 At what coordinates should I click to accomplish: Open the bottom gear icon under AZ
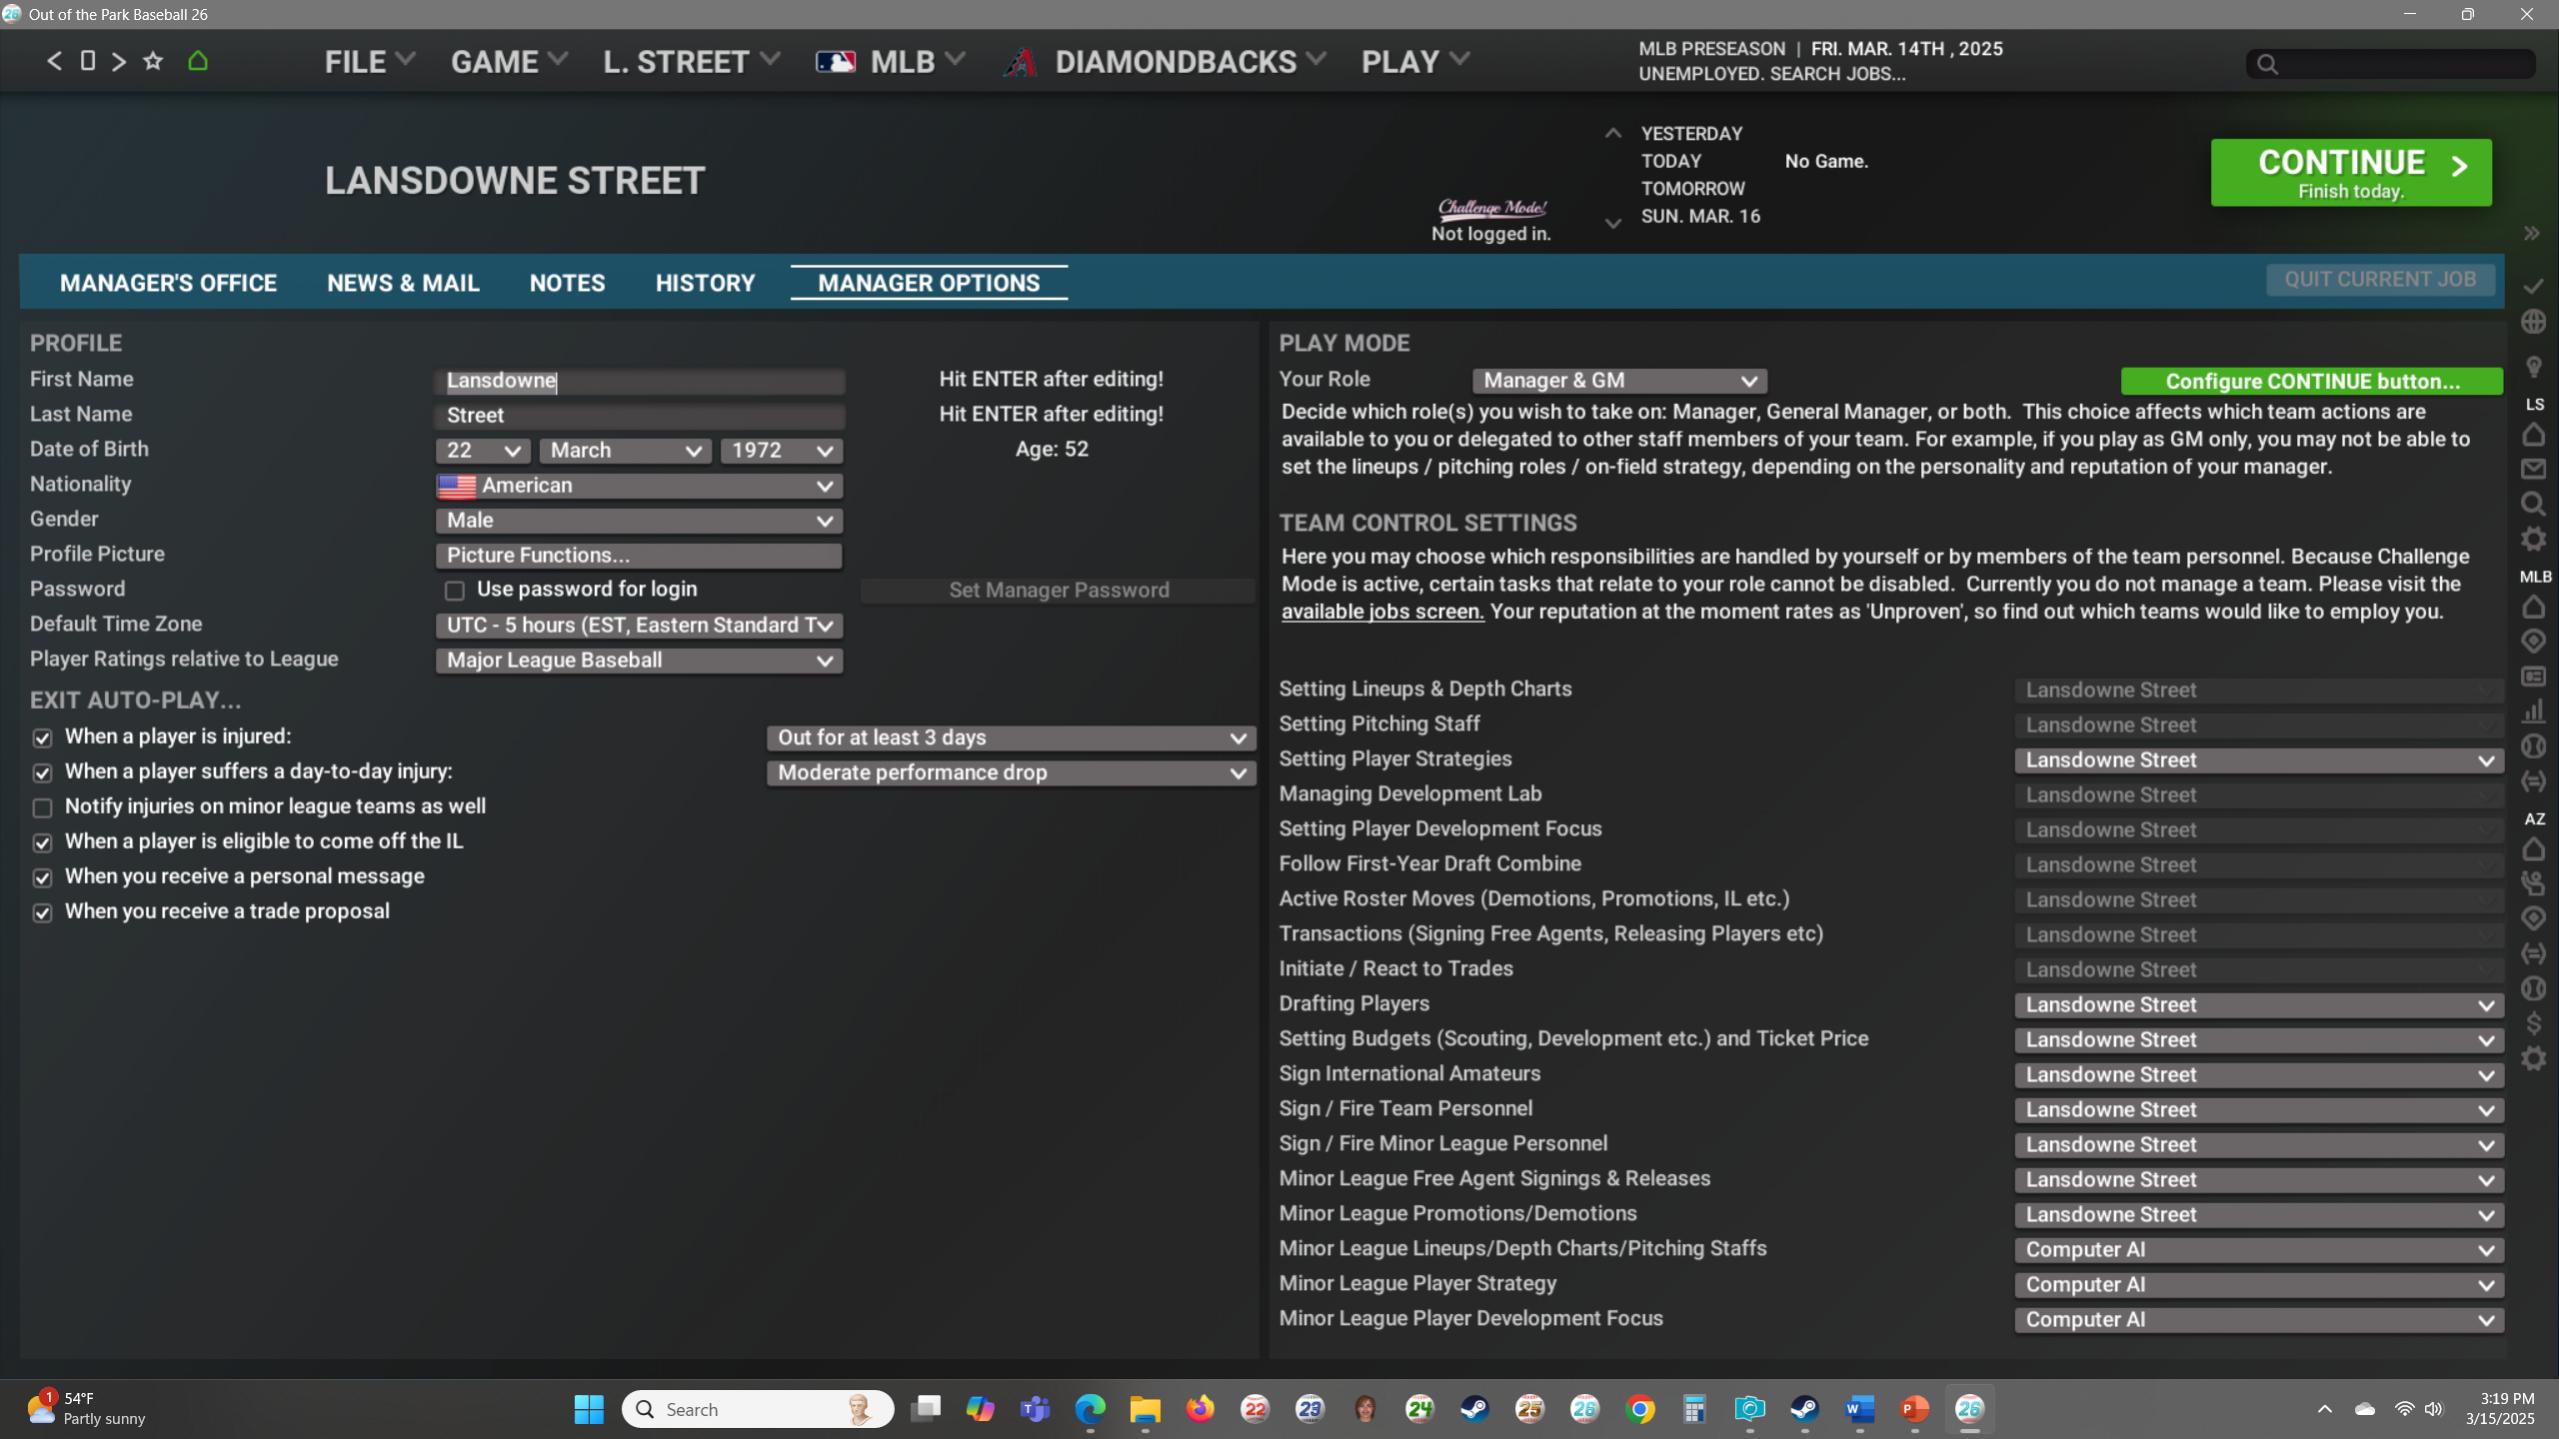point(2533,1058)
